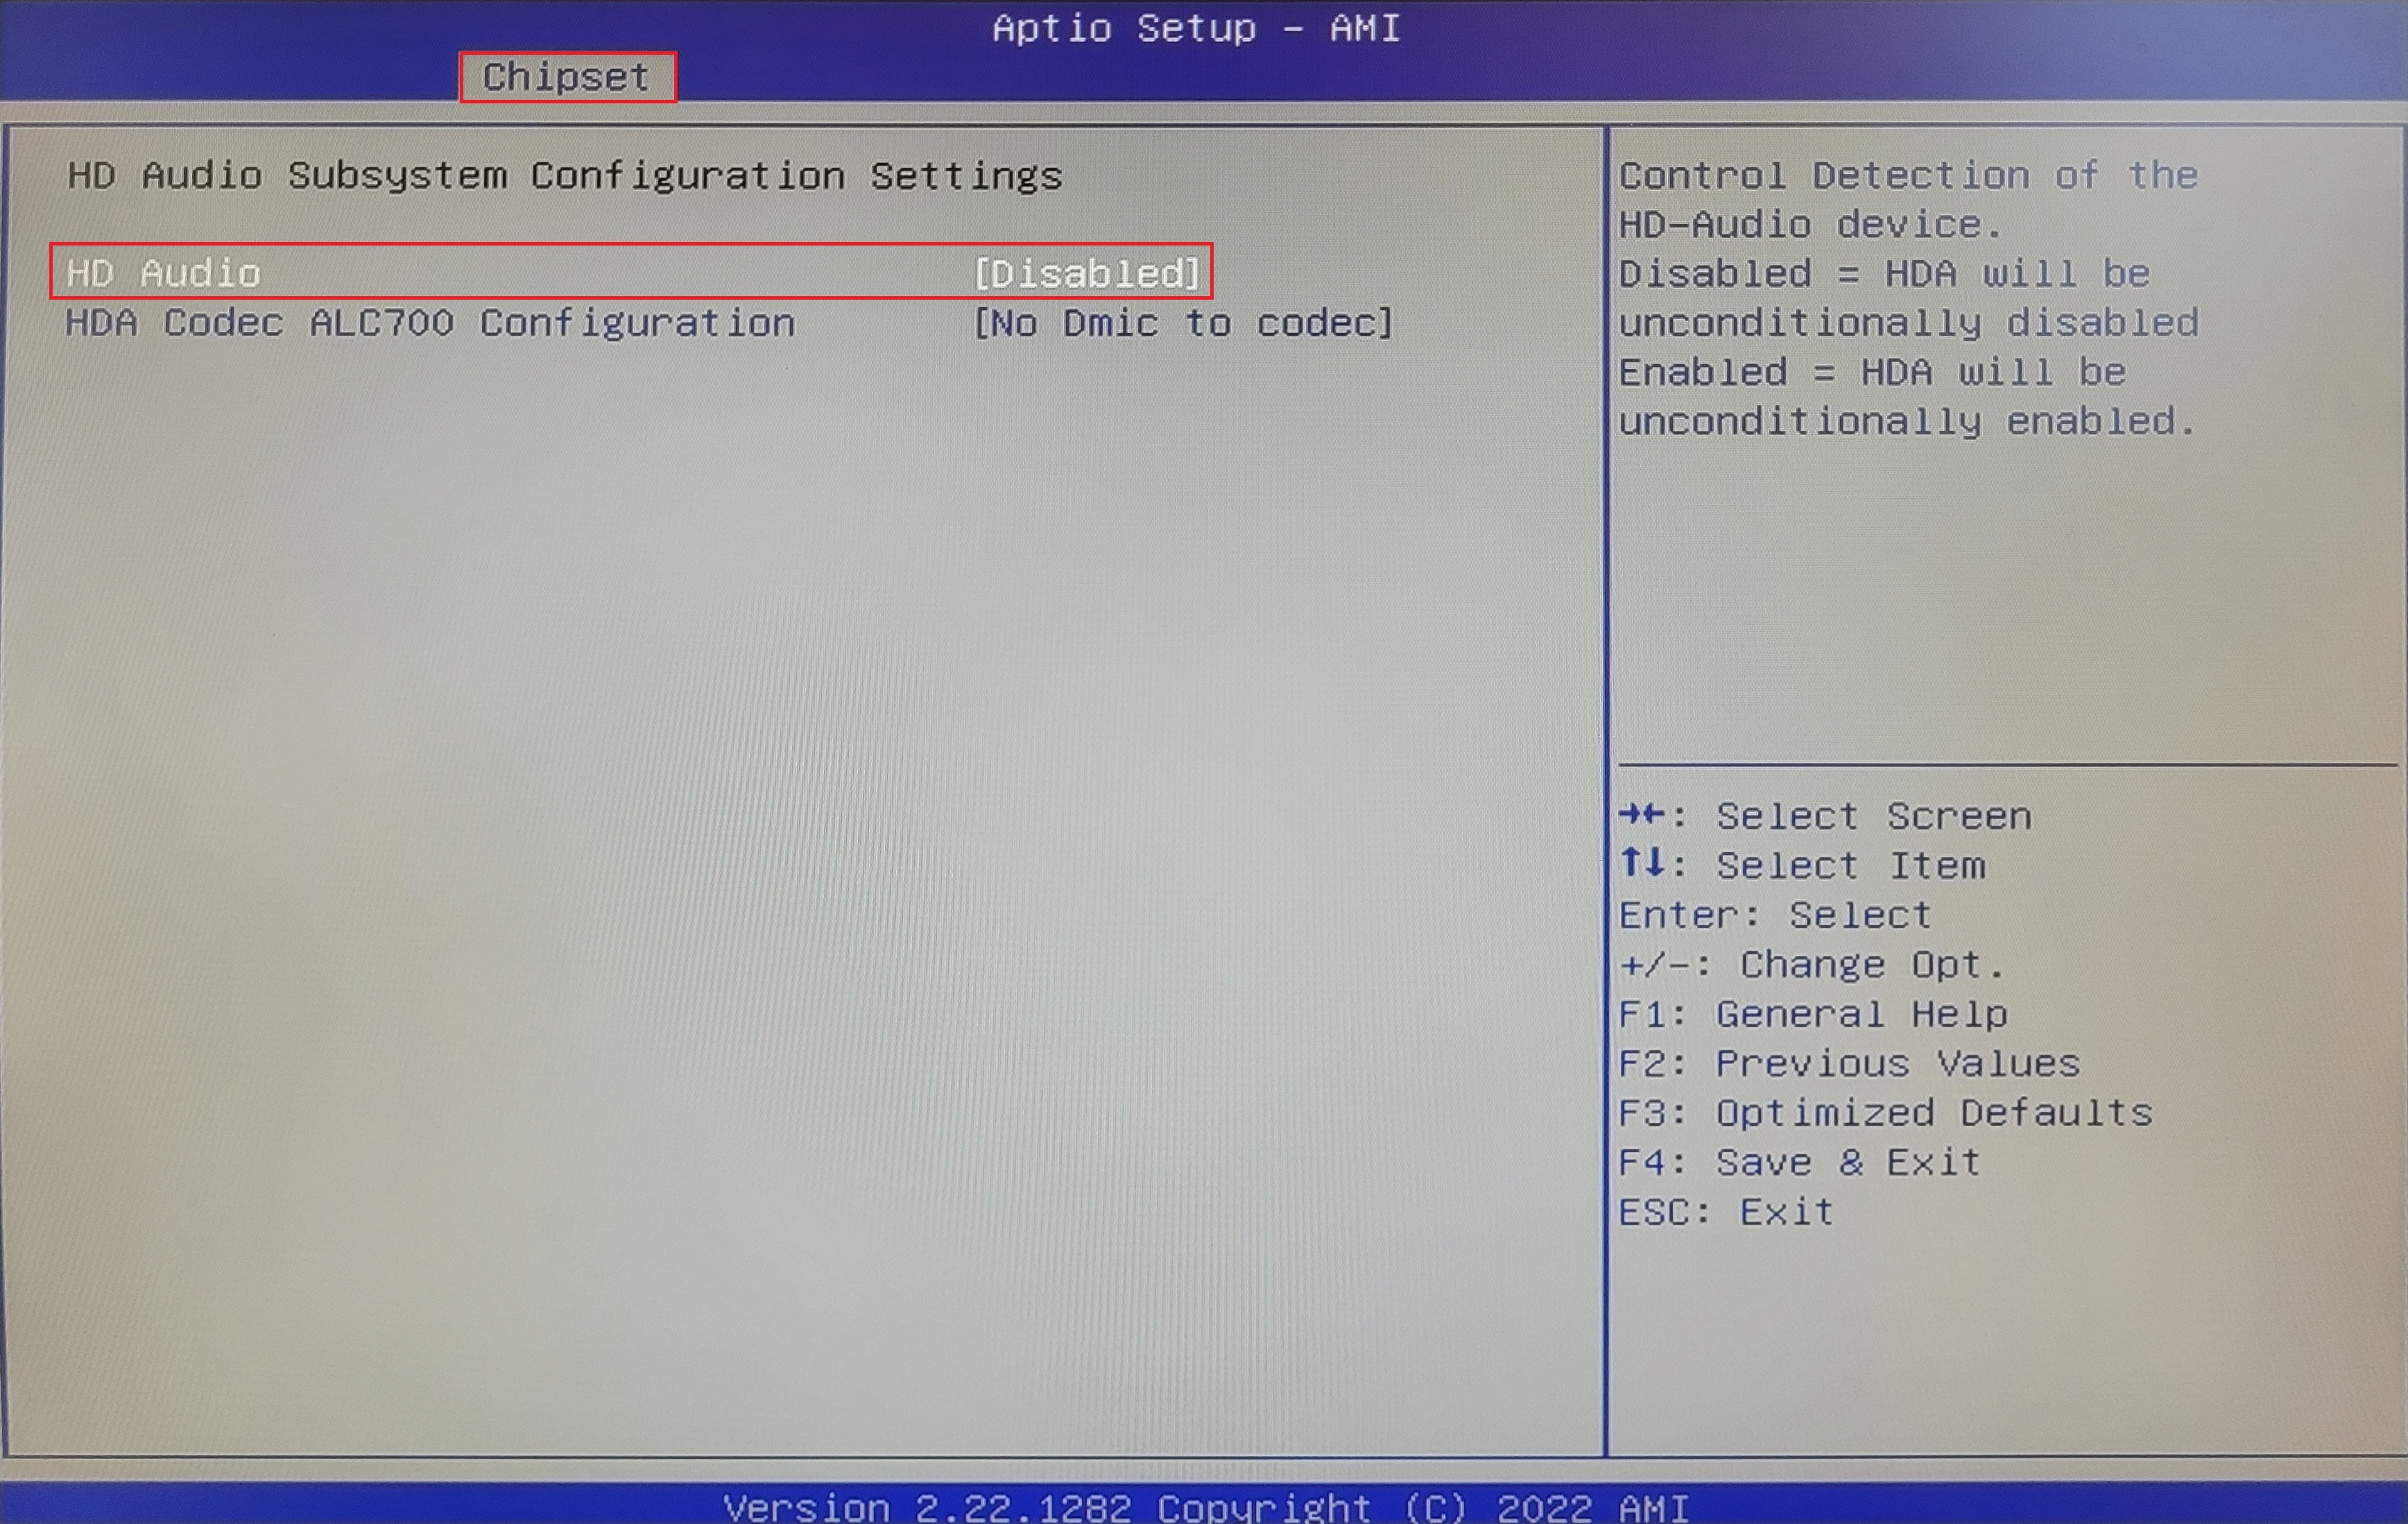
Task: Click the HD Audio Subsystem Configuration Settings heading
Action: click(565, 176)
